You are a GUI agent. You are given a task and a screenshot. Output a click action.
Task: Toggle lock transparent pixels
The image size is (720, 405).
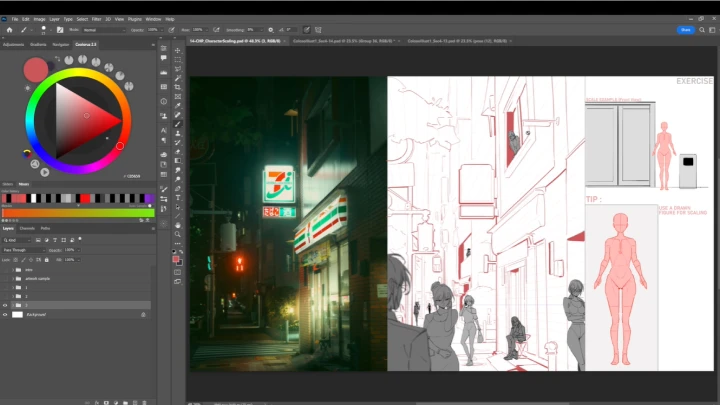click(x=16, y=260)
